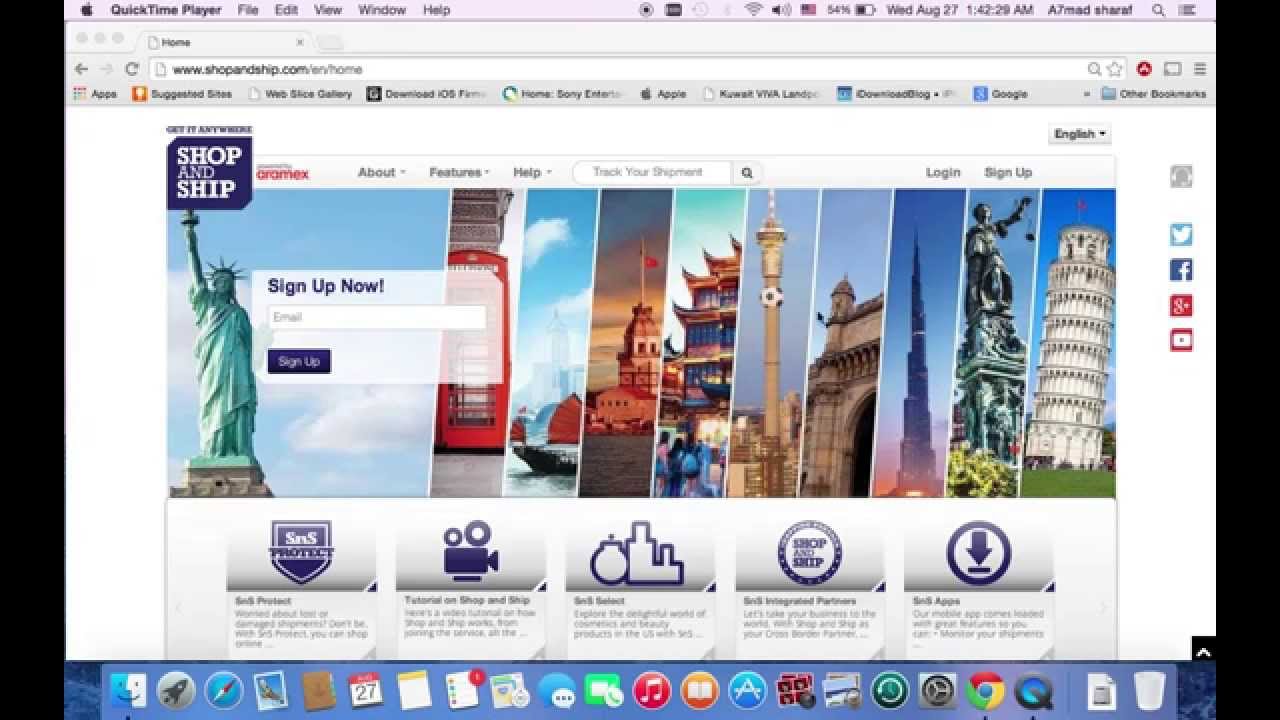Click the purple Sign Up button
The image size is (1280, 720).
point(299,362)
